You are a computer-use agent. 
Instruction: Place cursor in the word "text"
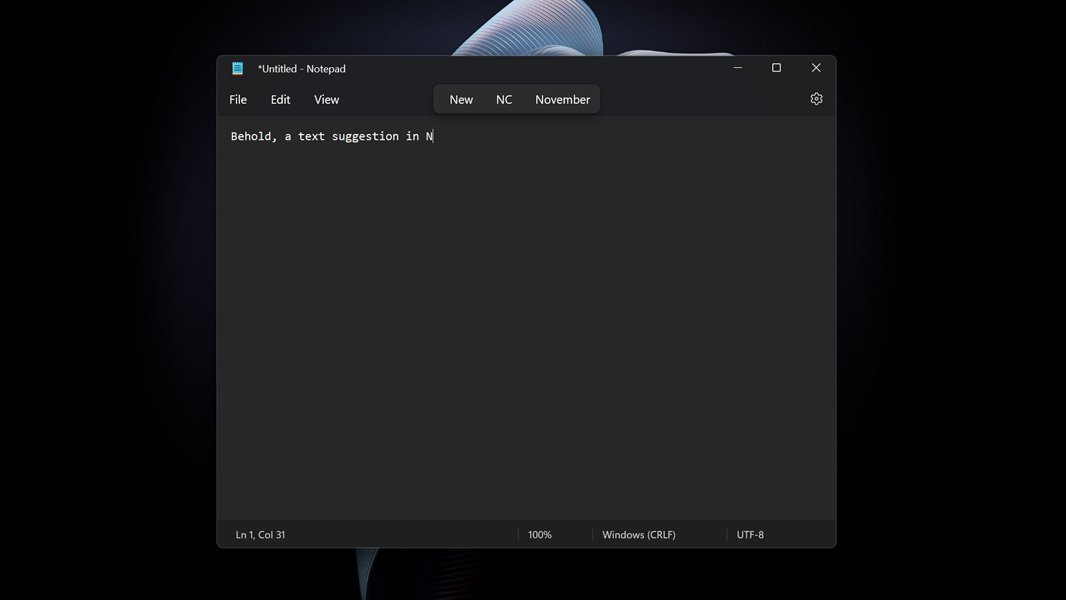tap(311, 137)
